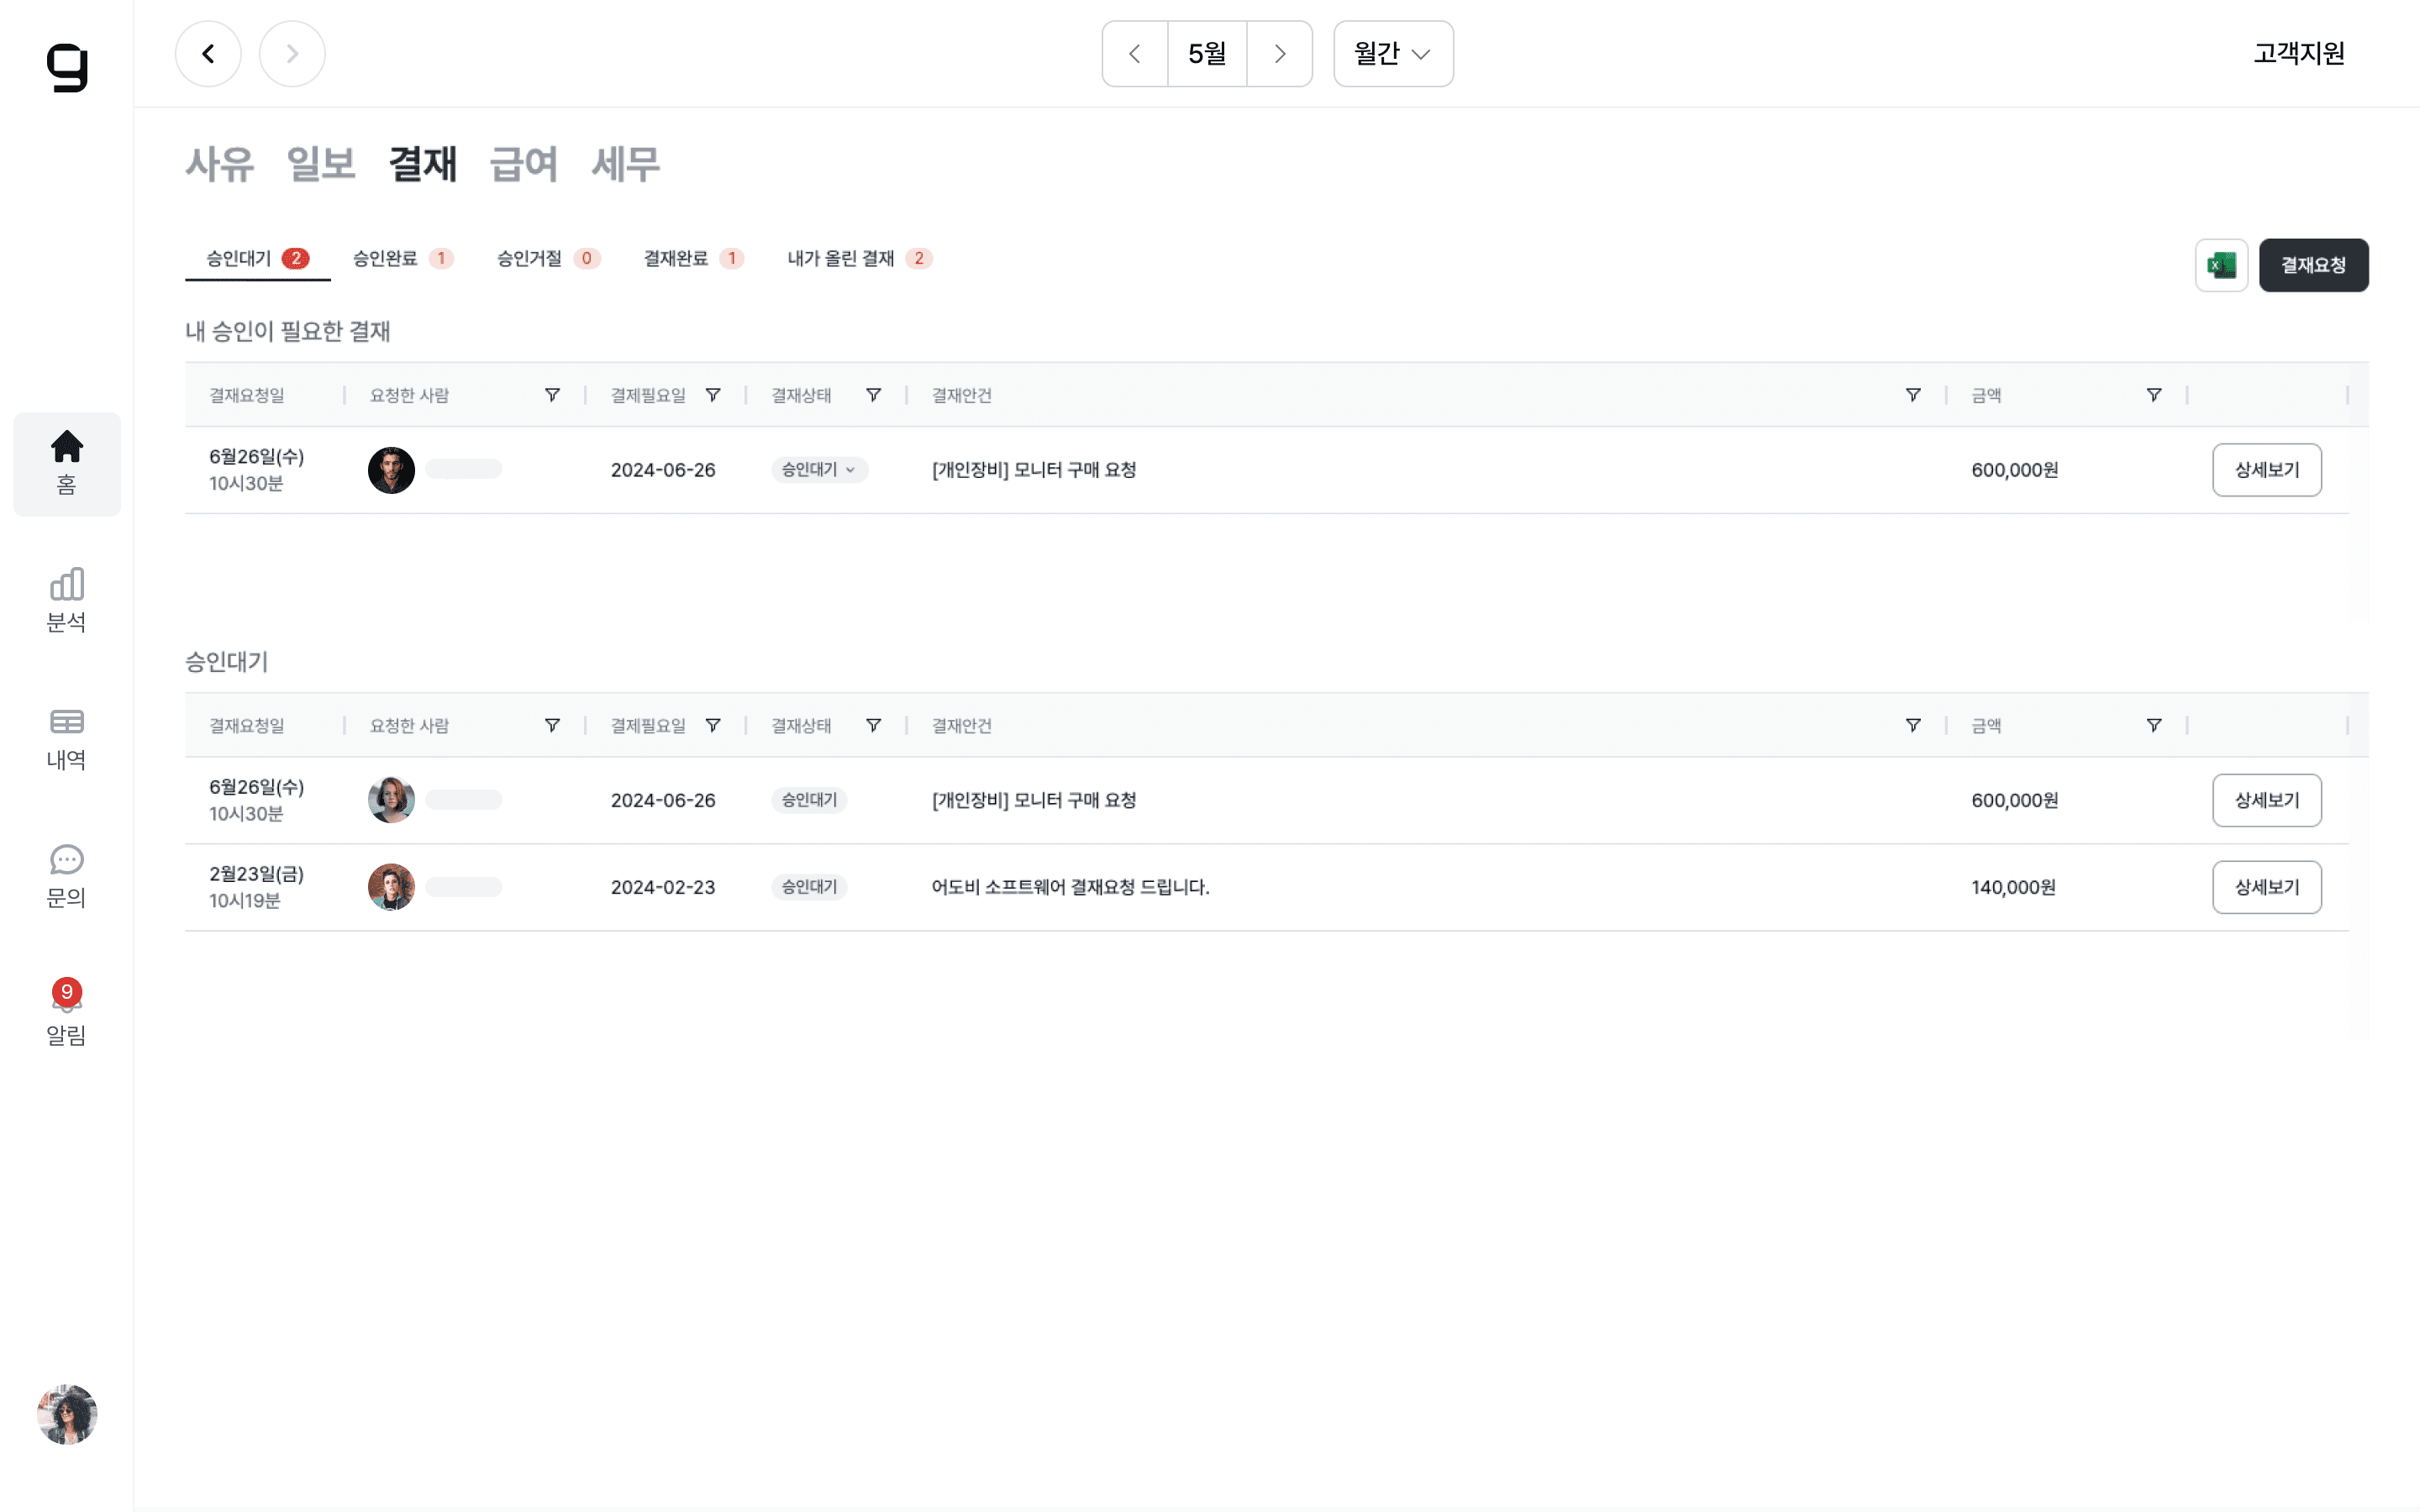The width and height of the screenshot is (2420, 1512).
Task: Filter 요청한 사람 column in top table
Action: [552, 395]
